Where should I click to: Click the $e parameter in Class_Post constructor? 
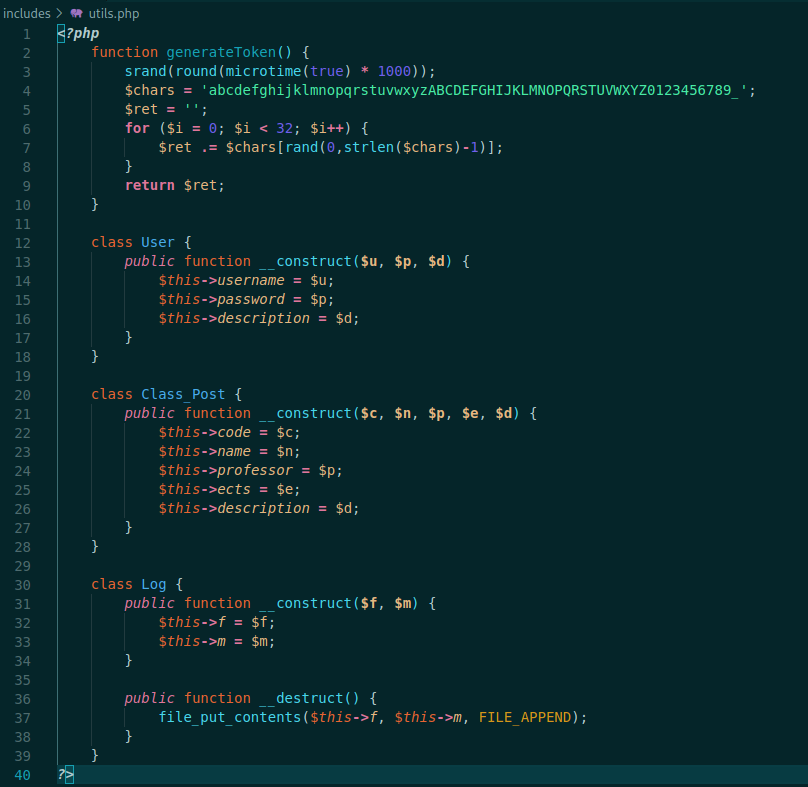pos(470,413)
